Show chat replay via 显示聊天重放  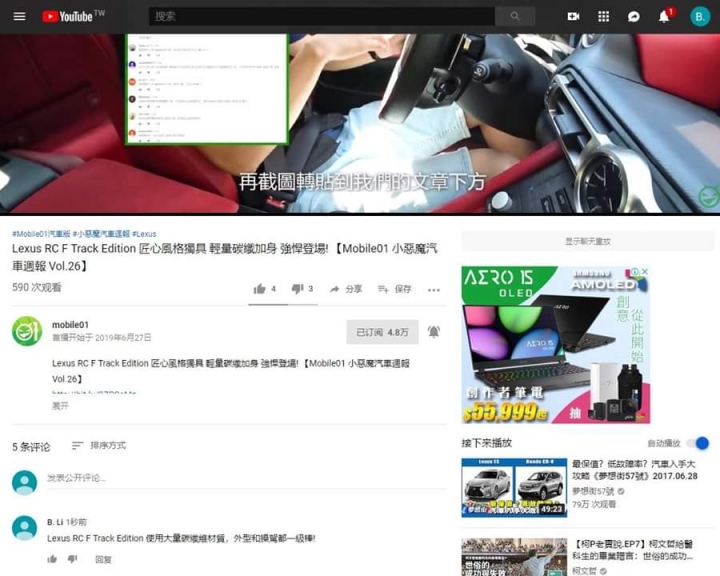pos(588,241)
